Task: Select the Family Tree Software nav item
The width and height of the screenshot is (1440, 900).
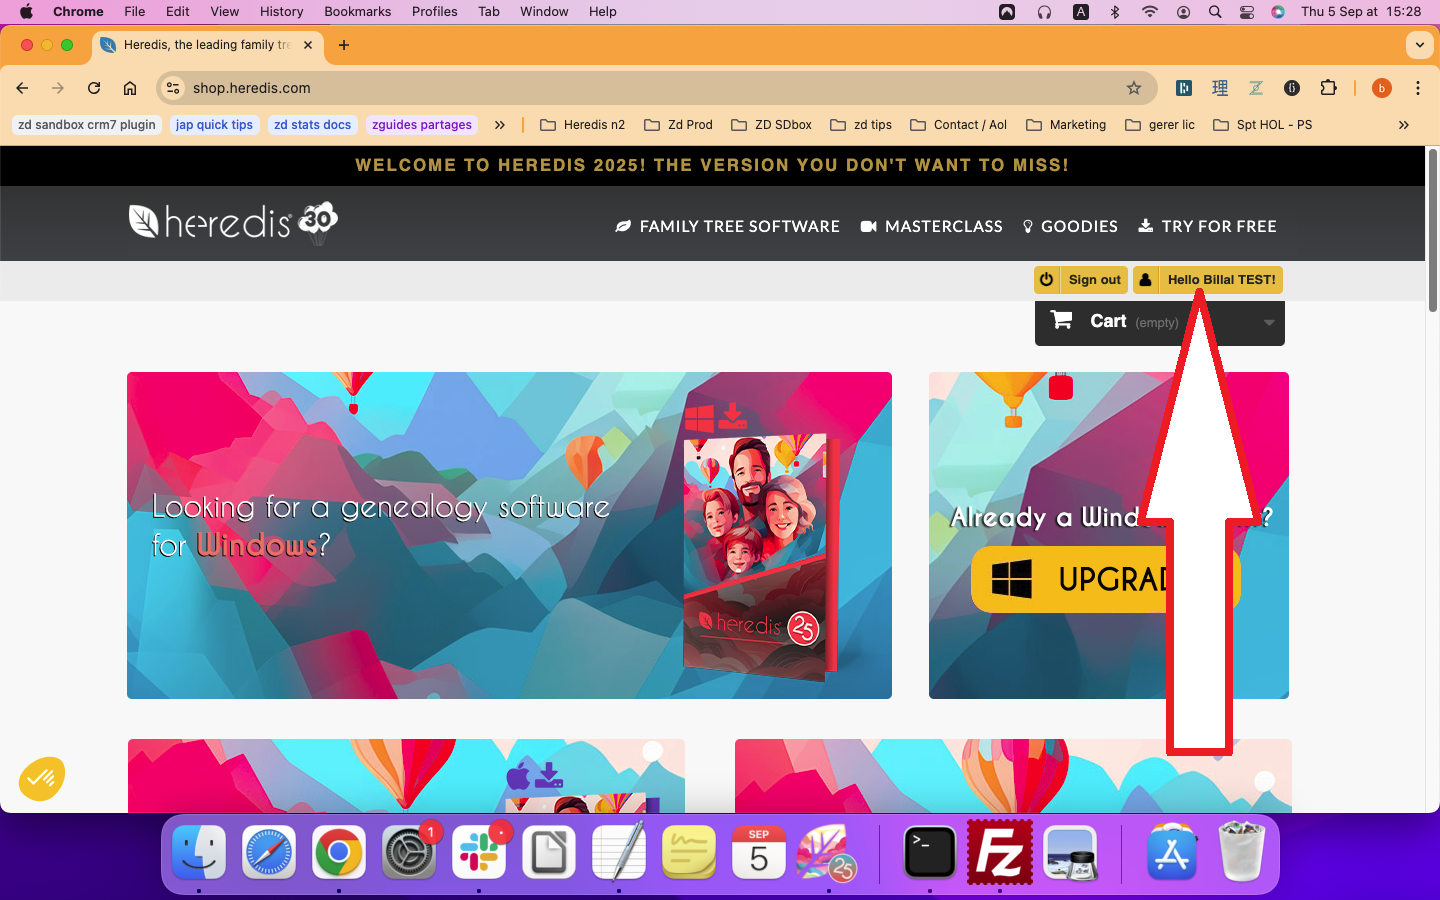Action: click(727, 227)
